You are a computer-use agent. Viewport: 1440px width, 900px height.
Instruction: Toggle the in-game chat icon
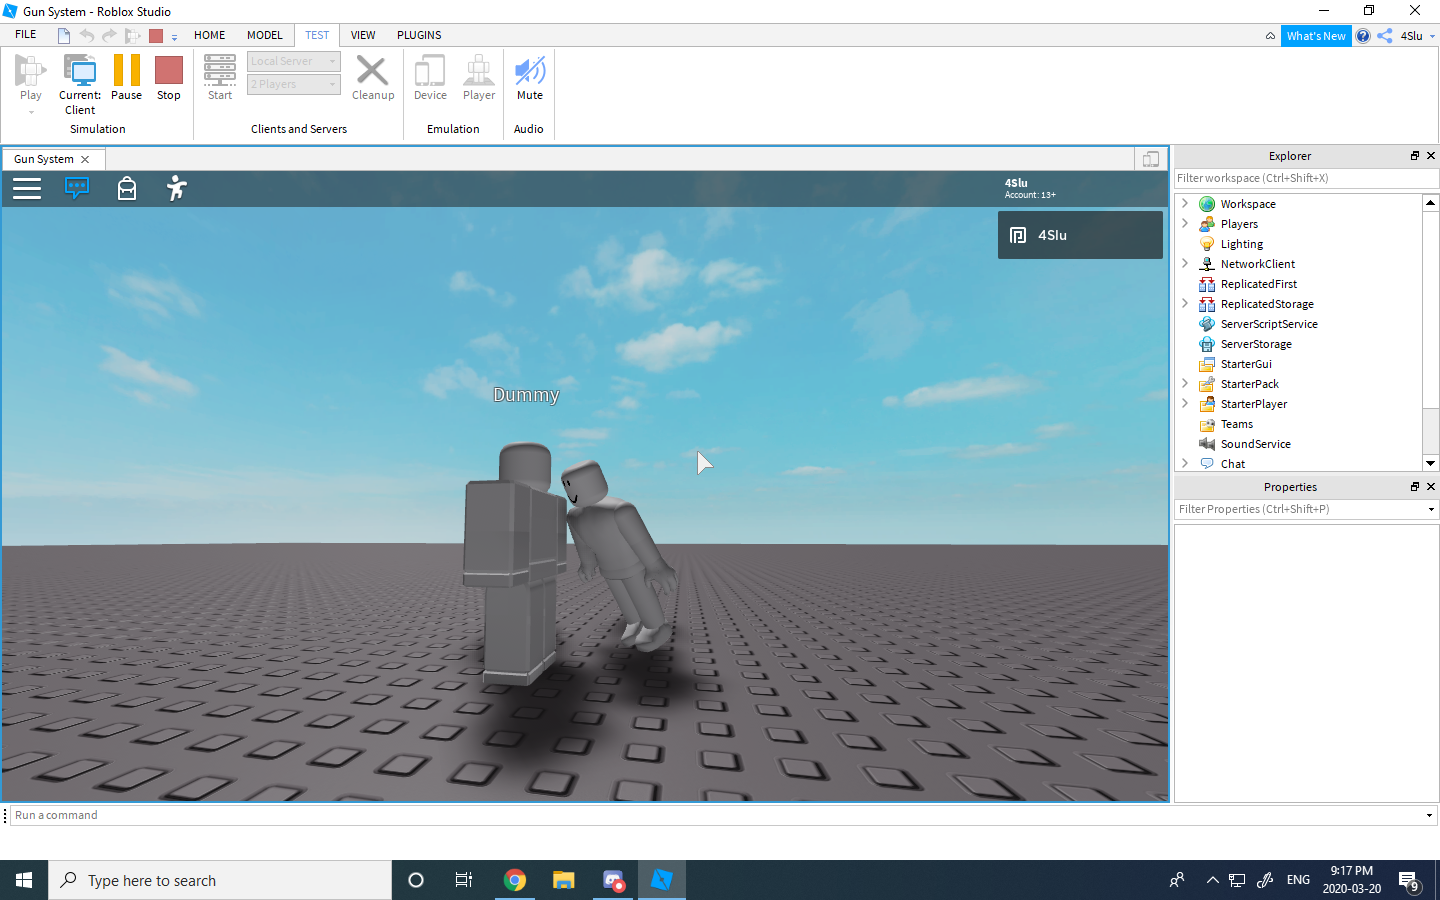tap(77, 188)
